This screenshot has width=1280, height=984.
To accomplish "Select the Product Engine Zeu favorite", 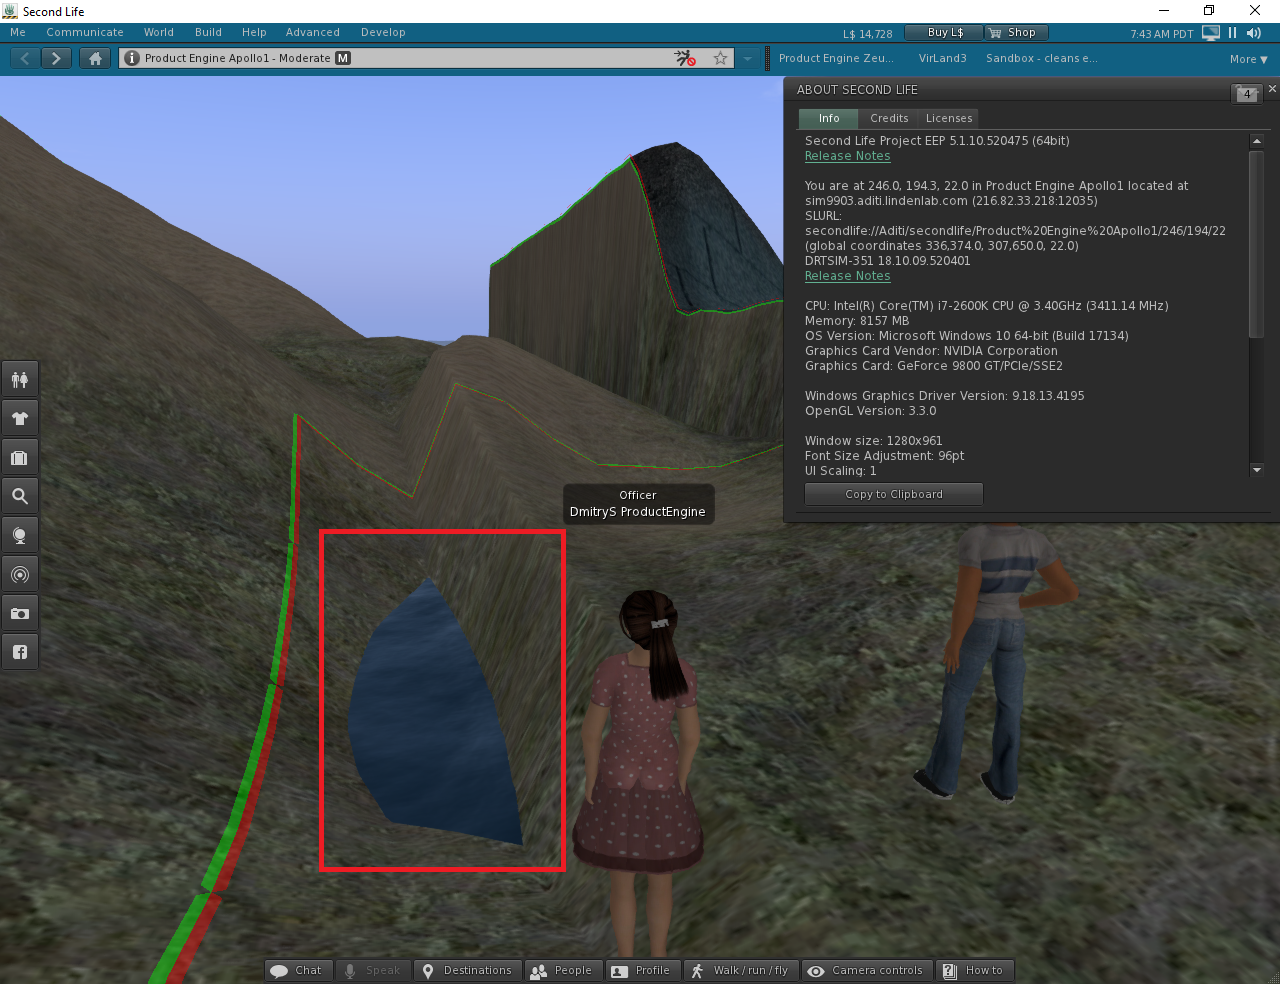I will pos(837,58).
